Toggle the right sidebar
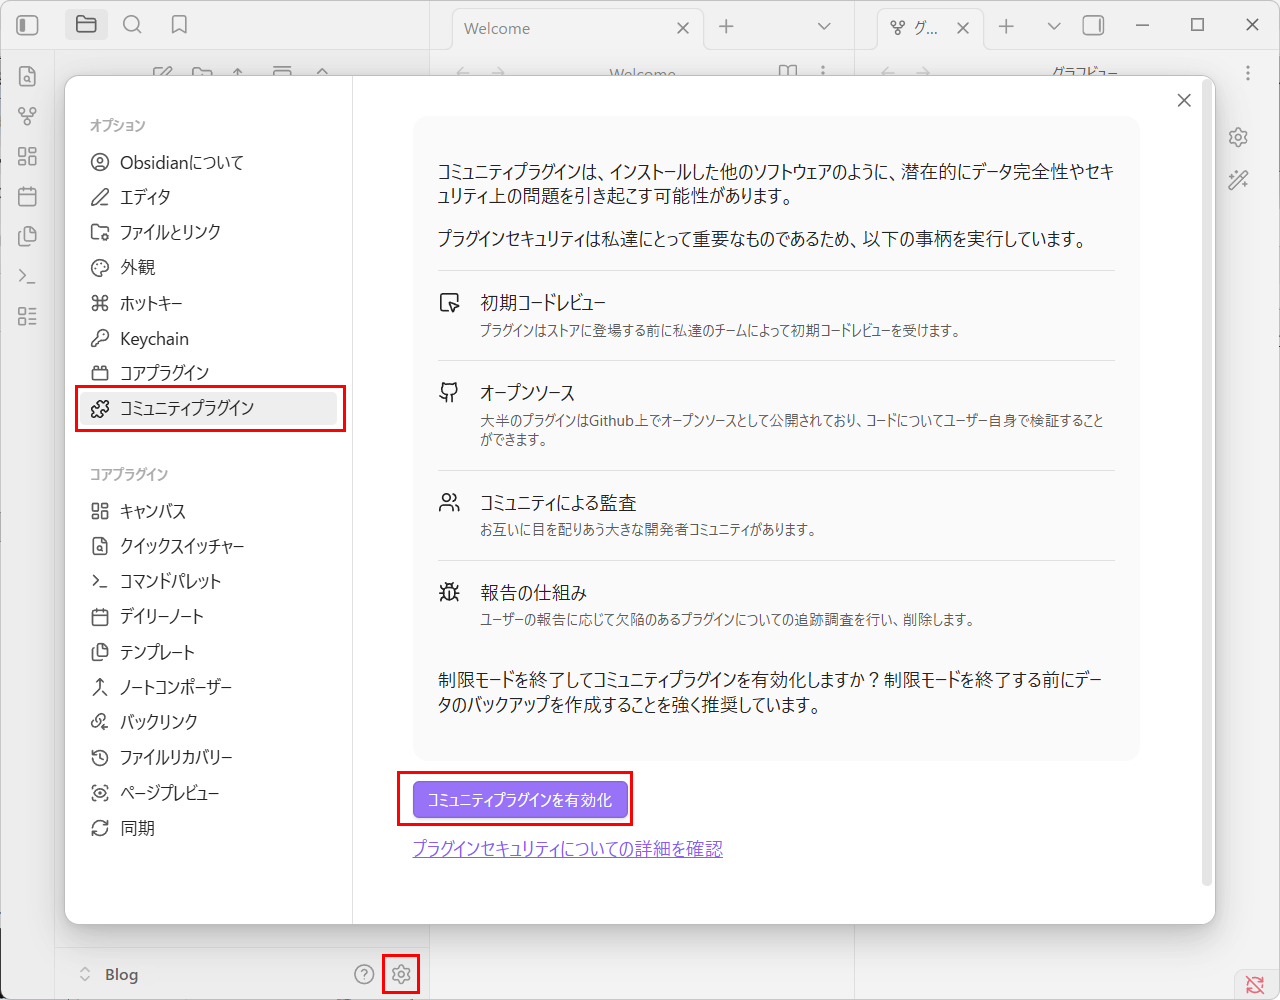The height and width of the screenshot is (1000, 1280). 1094,26
